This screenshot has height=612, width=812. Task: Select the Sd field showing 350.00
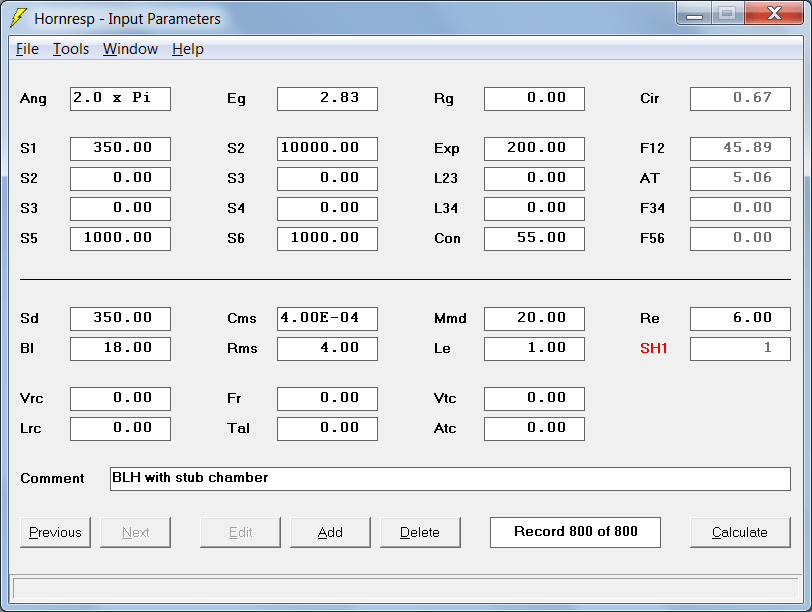120,318
